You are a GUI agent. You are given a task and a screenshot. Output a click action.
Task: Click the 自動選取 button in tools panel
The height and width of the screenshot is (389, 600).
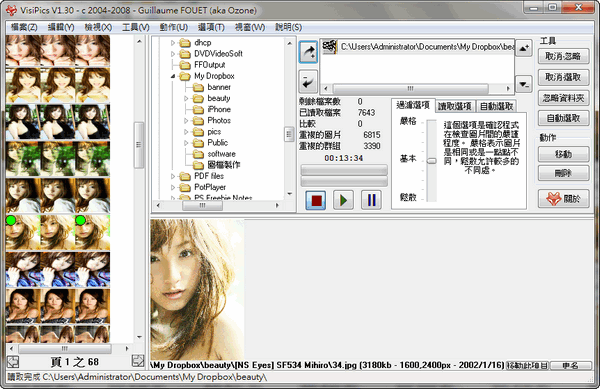point(563,119)
